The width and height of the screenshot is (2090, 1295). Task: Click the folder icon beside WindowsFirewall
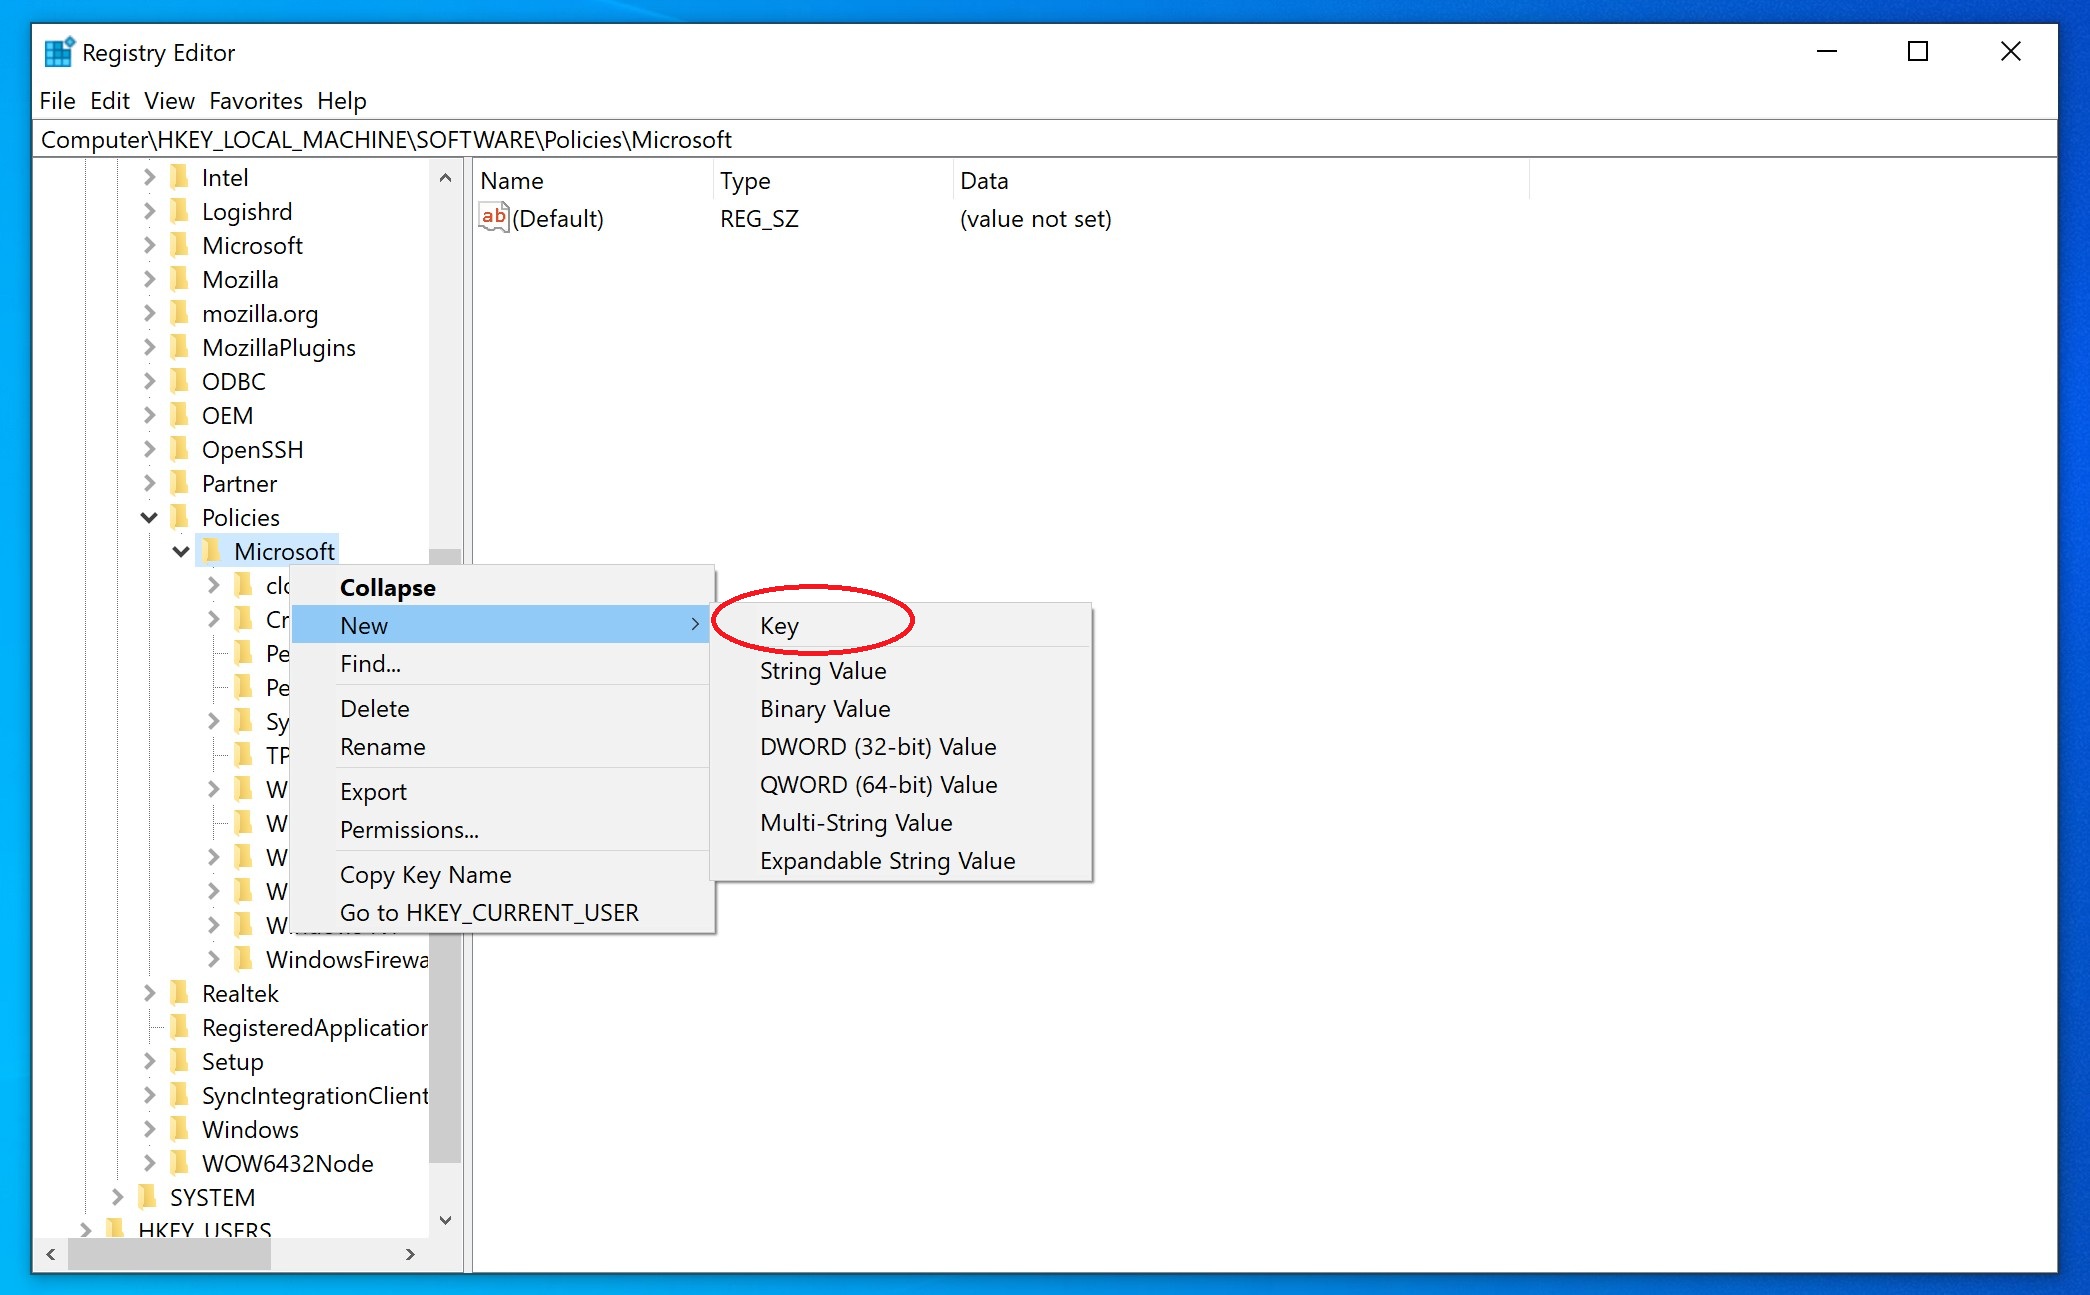tap(244, 959)
